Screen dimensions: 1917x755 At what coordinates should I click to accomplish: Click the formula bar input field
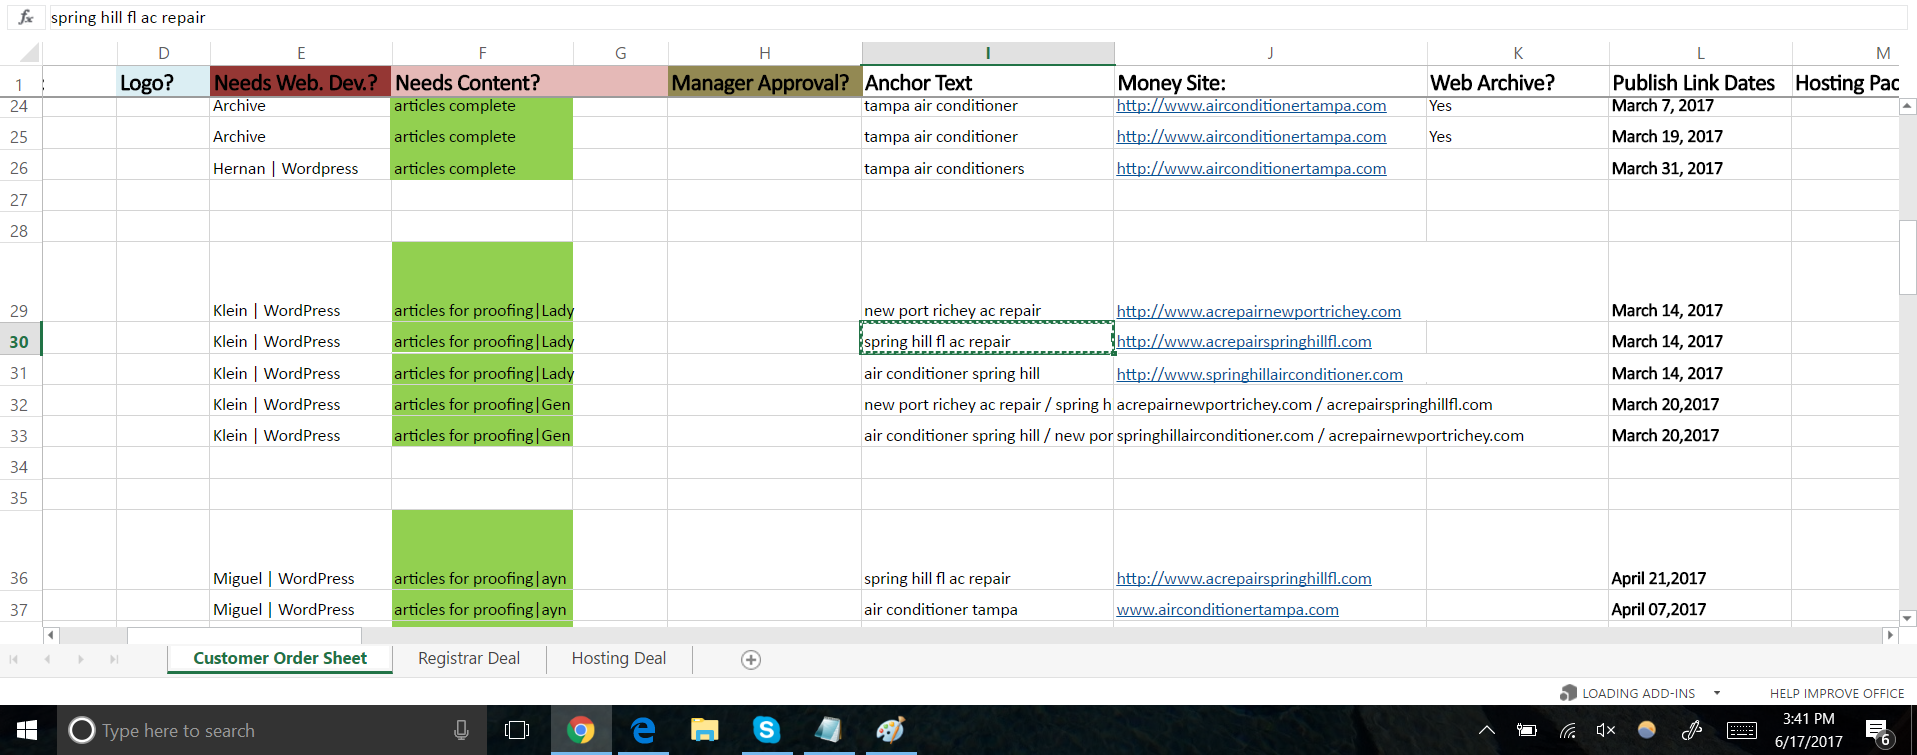(900, 17)
